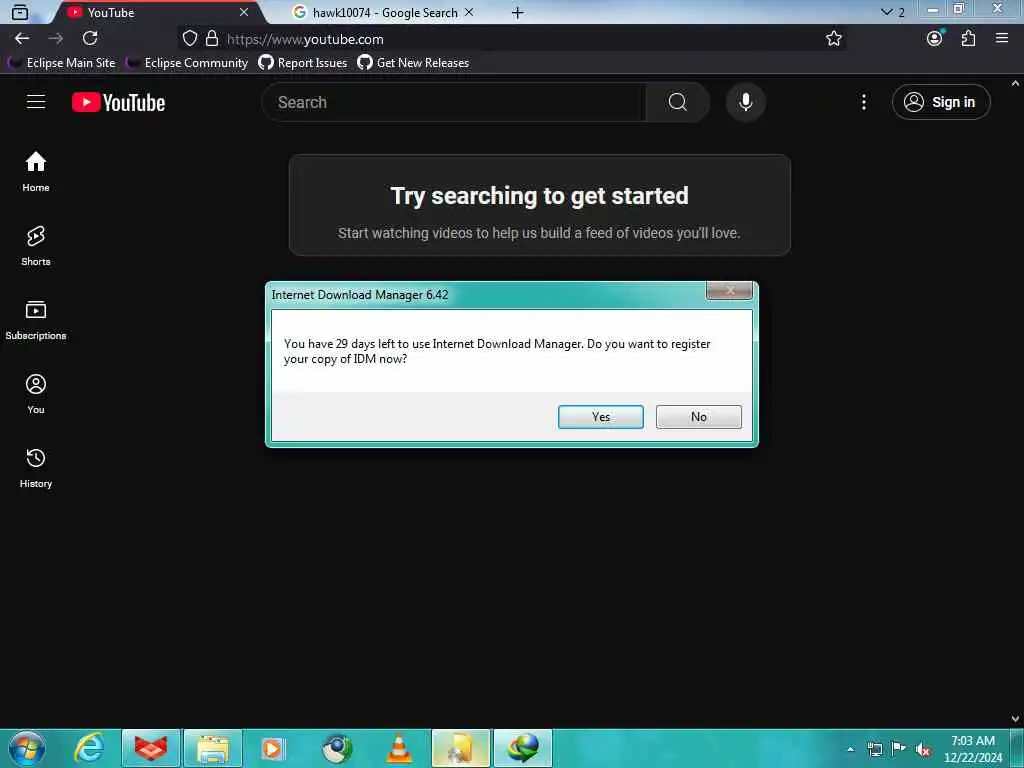The image size is (1024, 768).
Task: Open the browser account icon
Action: pos(935,39)
